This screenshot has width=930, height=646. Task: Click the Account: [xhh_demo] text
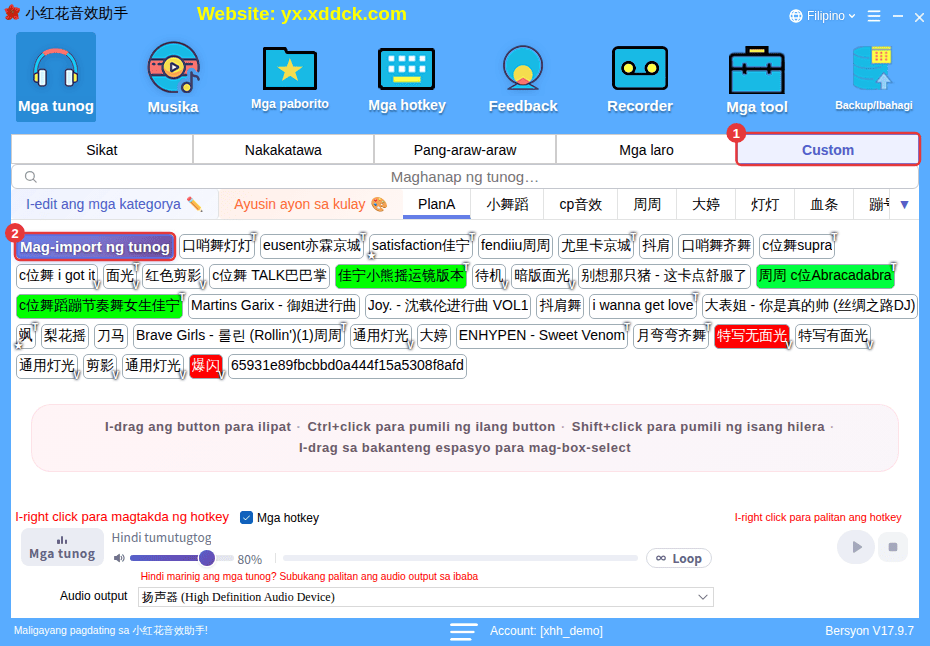point(546,631)
